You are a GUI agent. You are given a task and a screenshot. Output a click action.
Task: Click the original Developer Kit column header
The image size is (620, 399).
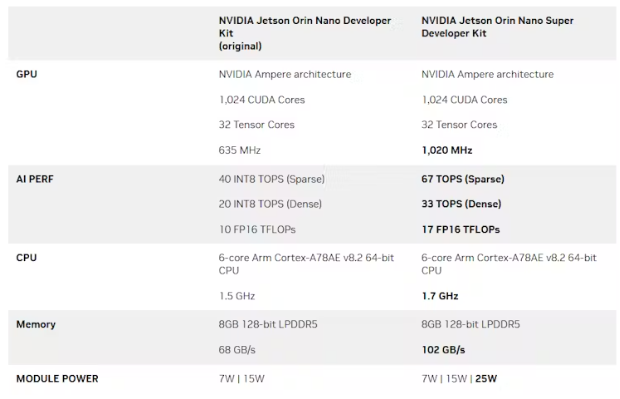point(305,33)
